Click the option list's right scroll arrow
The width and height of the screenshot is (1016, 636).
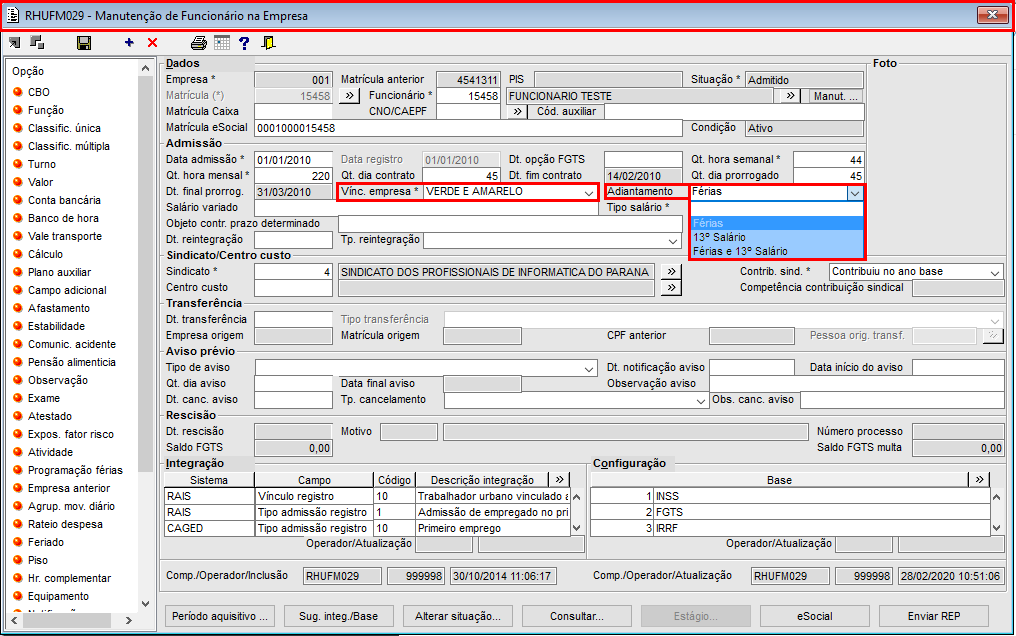point(128,620)
